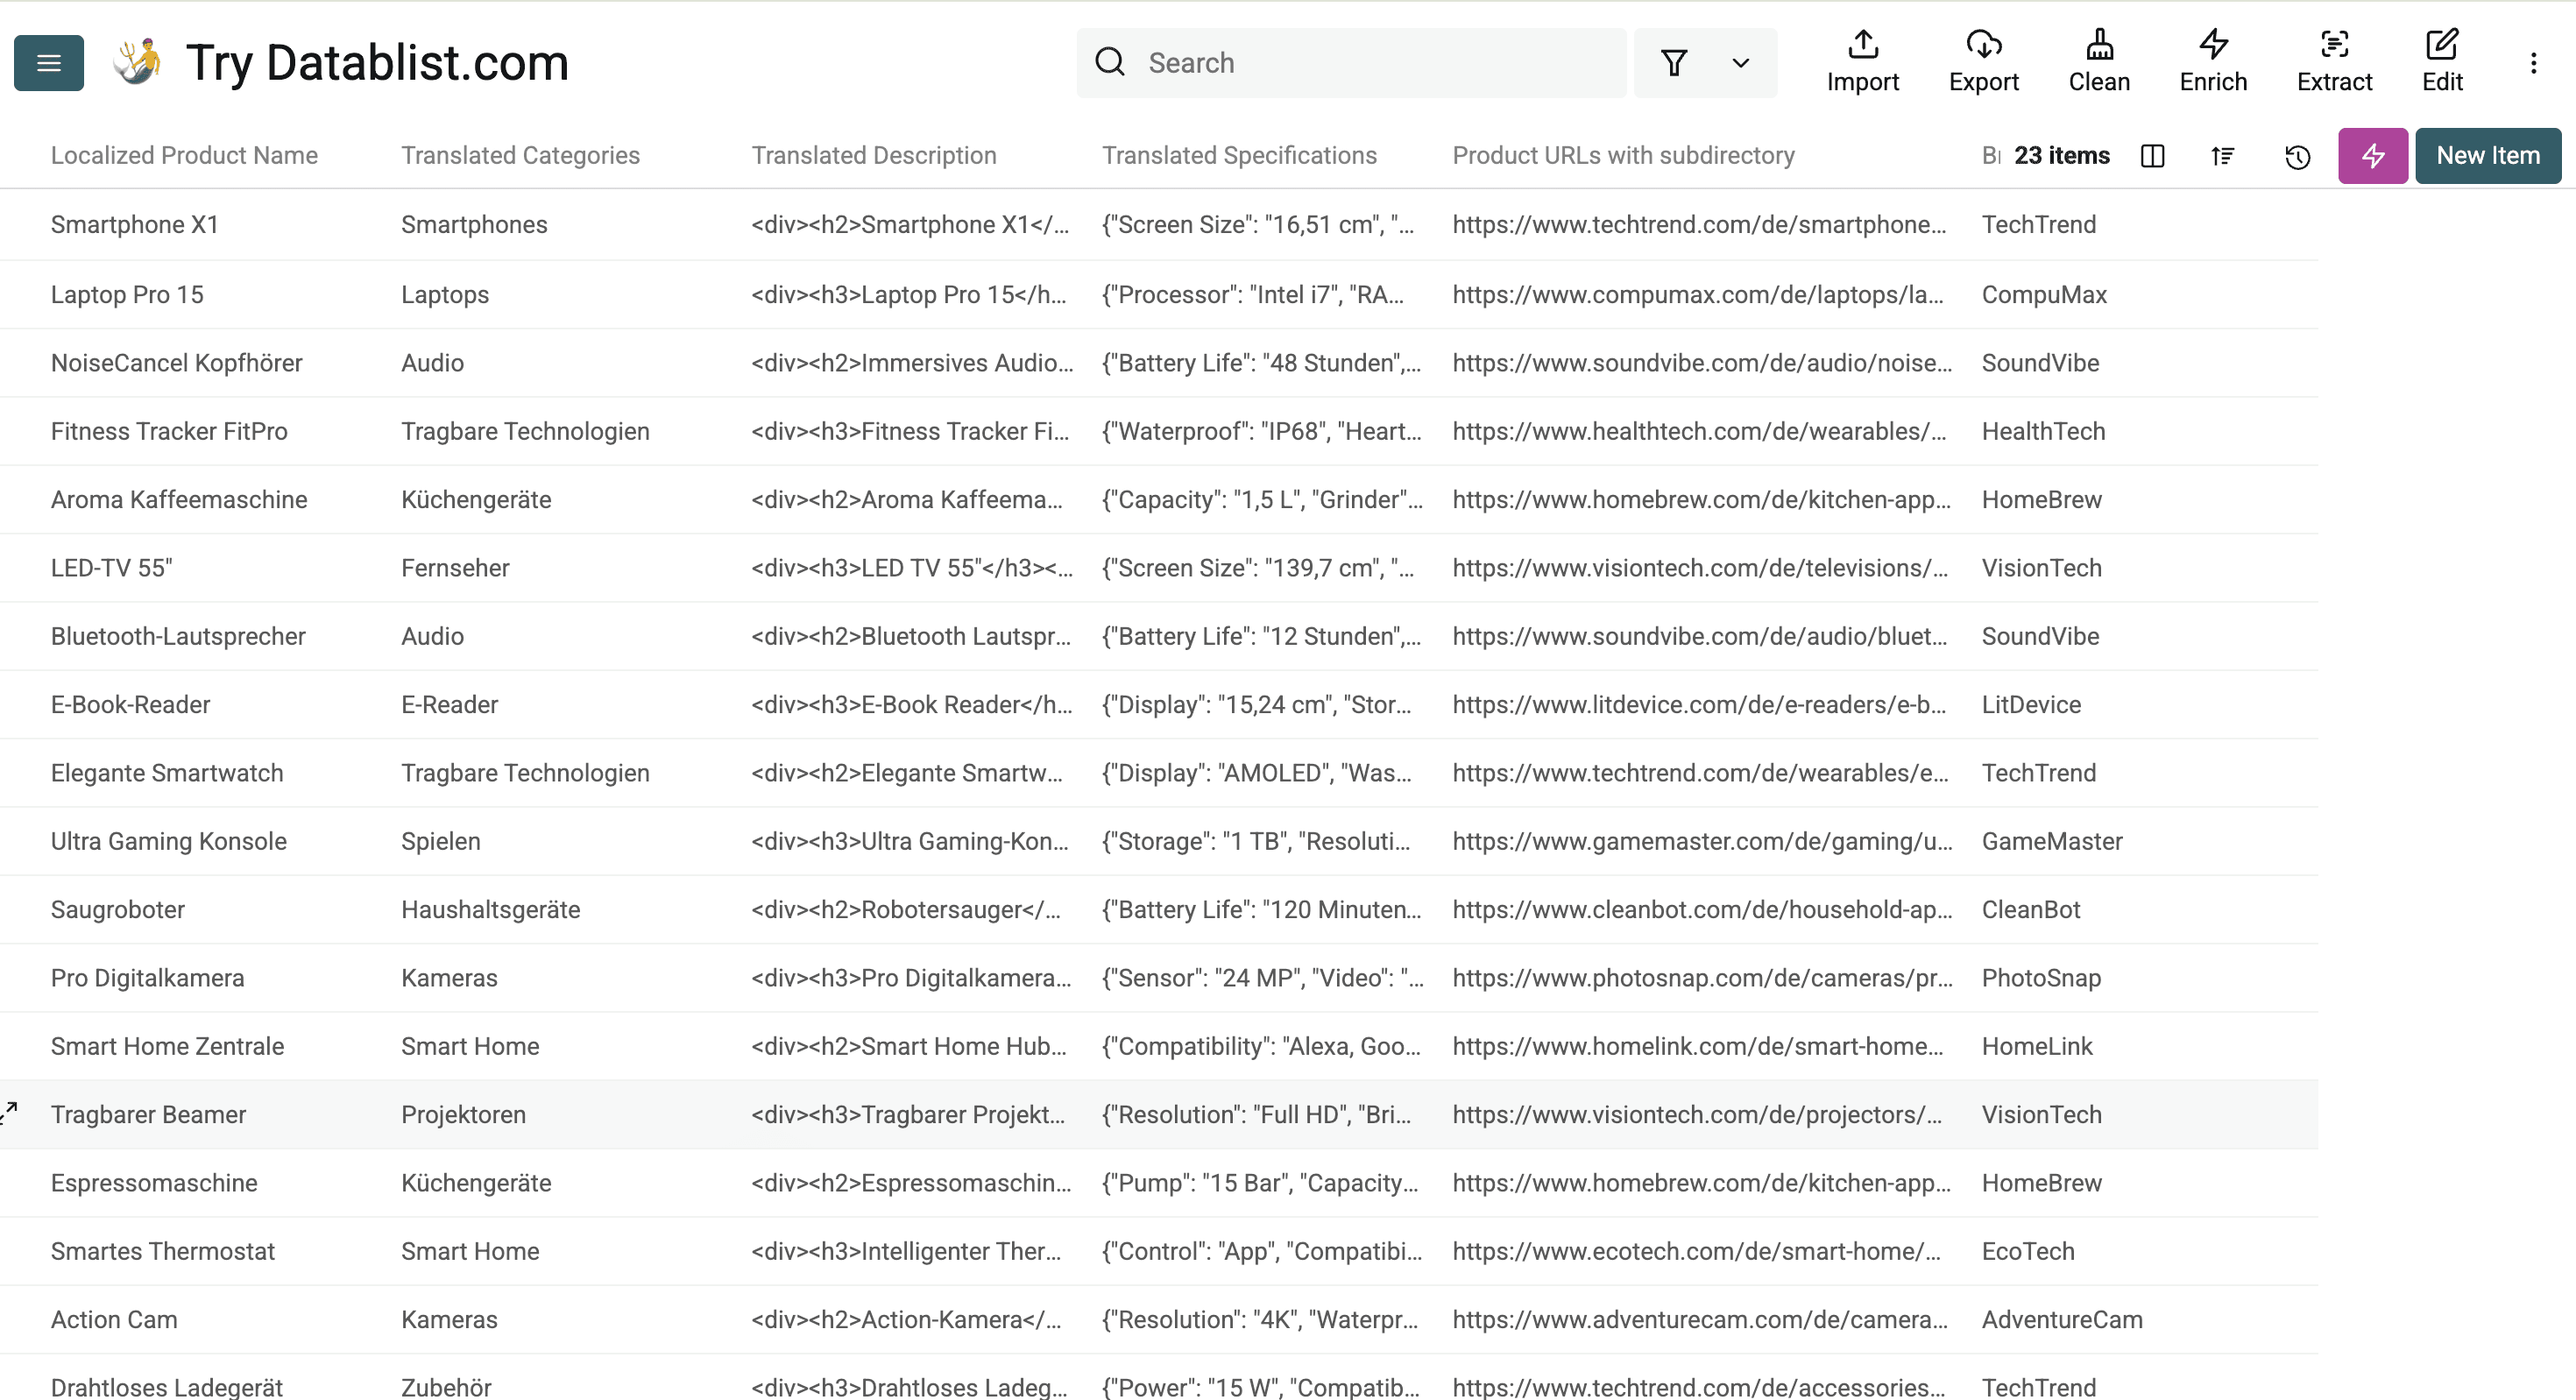Viewport: 2576px width, 1400px height.
Task: Open the hamburger navigation menu
Action: pyautogui.click(x=47, y=62)
